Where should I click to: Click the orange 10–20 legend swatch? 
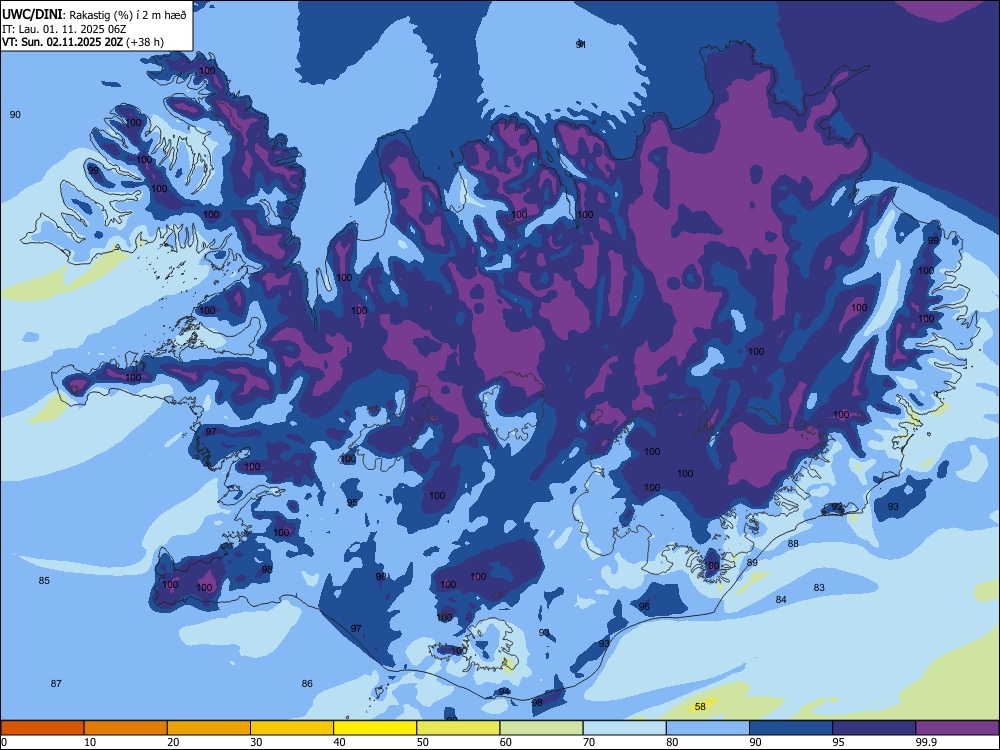[x=126, y=728]
